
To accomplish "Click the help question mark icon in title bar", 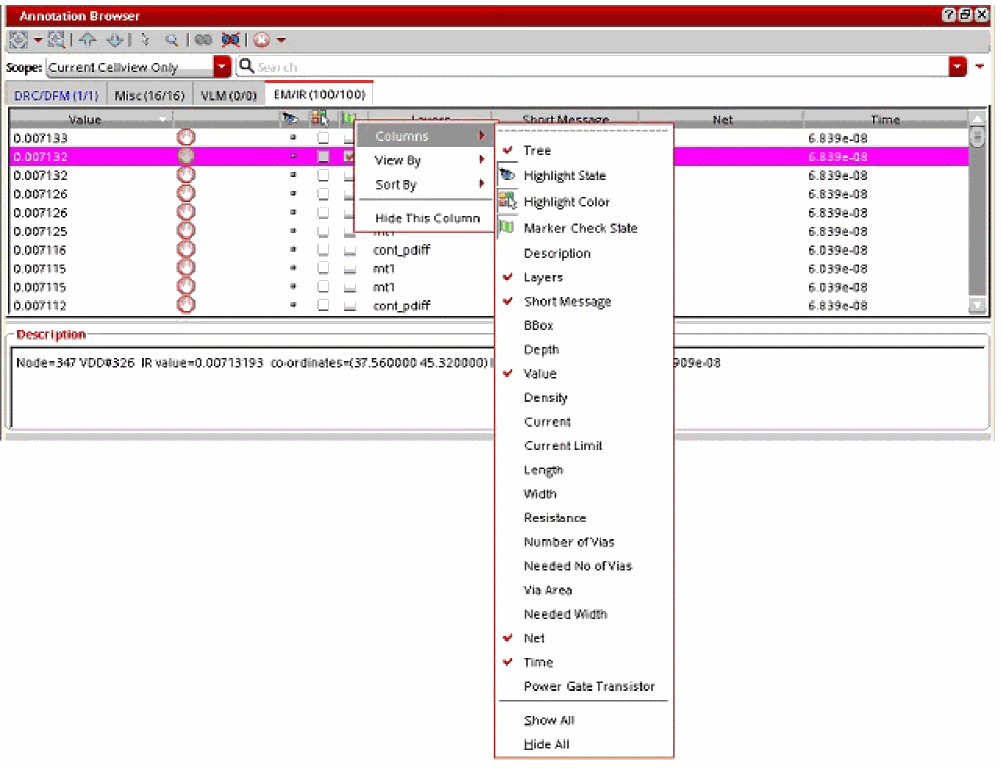I will tap(948, 15).
